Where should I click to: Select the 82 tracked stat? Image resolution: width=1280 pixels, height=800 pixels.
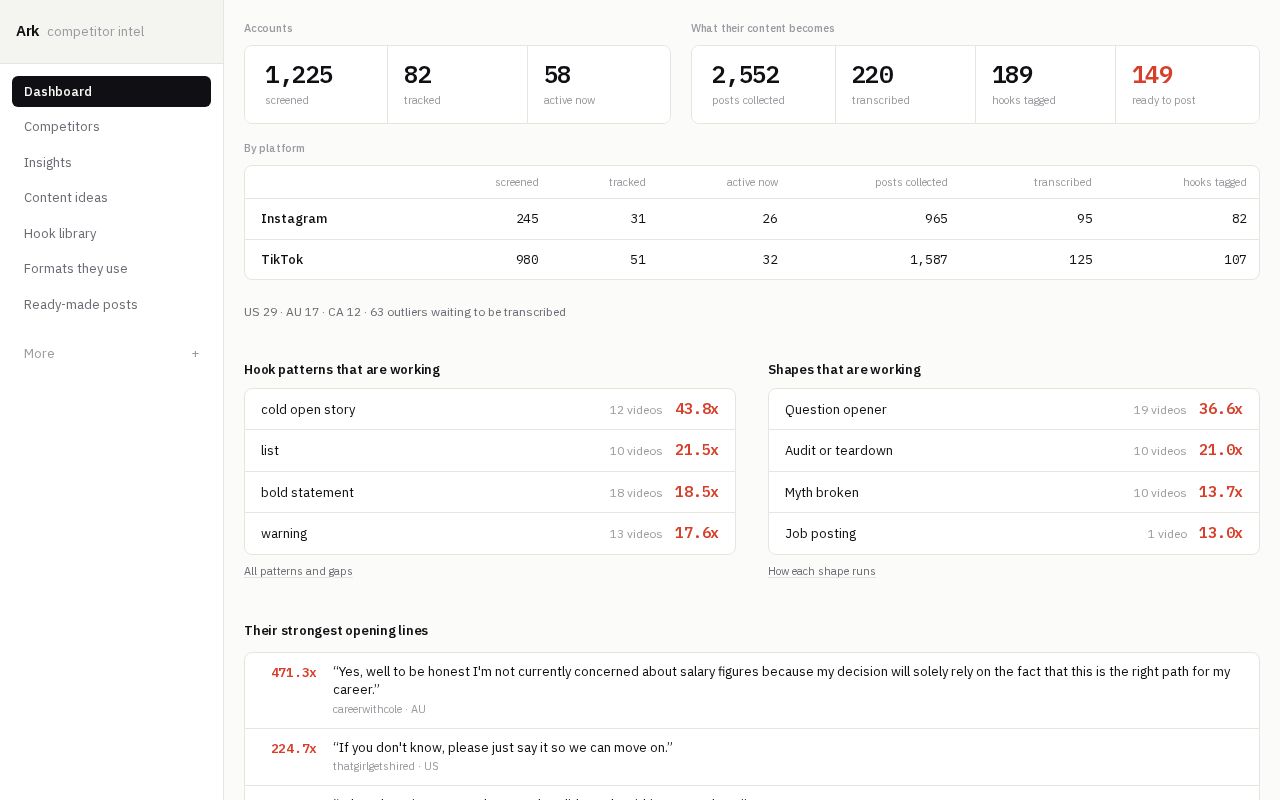click(457, 85)
